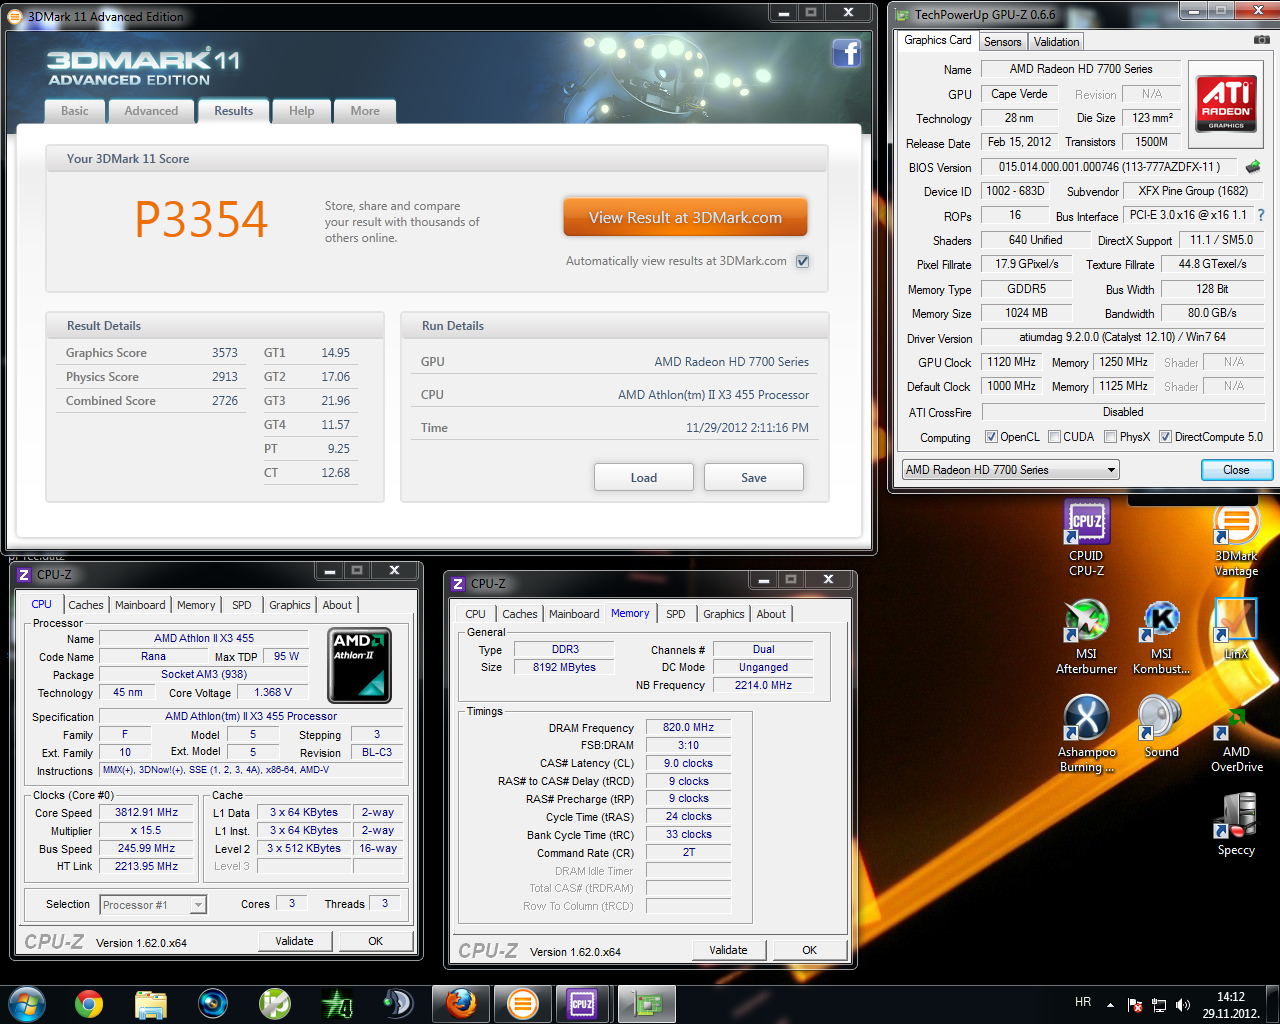Toggle the DirectCompute 5.0 checkbox
1280x1024 pixels.
[1165, 437]
